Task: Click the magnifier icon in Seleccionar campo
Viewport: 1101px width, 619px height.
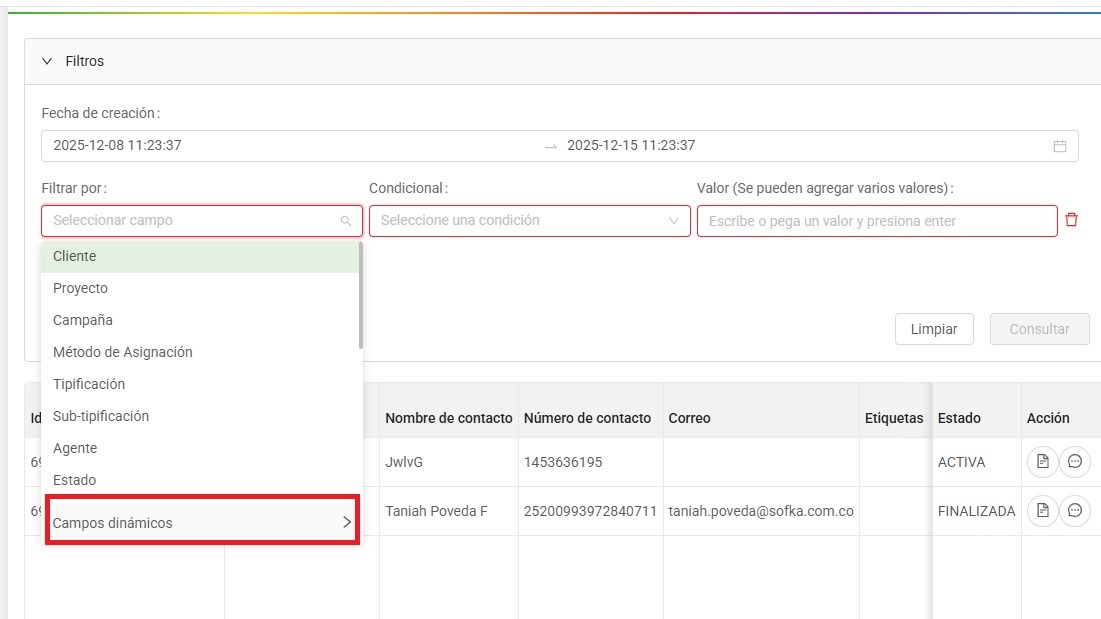Action: click(x=346, y=221)
